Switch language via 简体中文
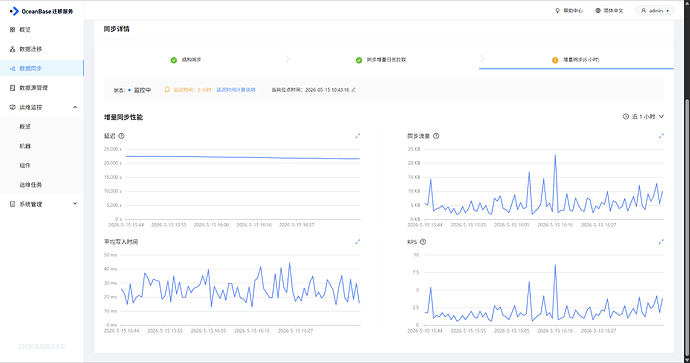 coord(613,11)
